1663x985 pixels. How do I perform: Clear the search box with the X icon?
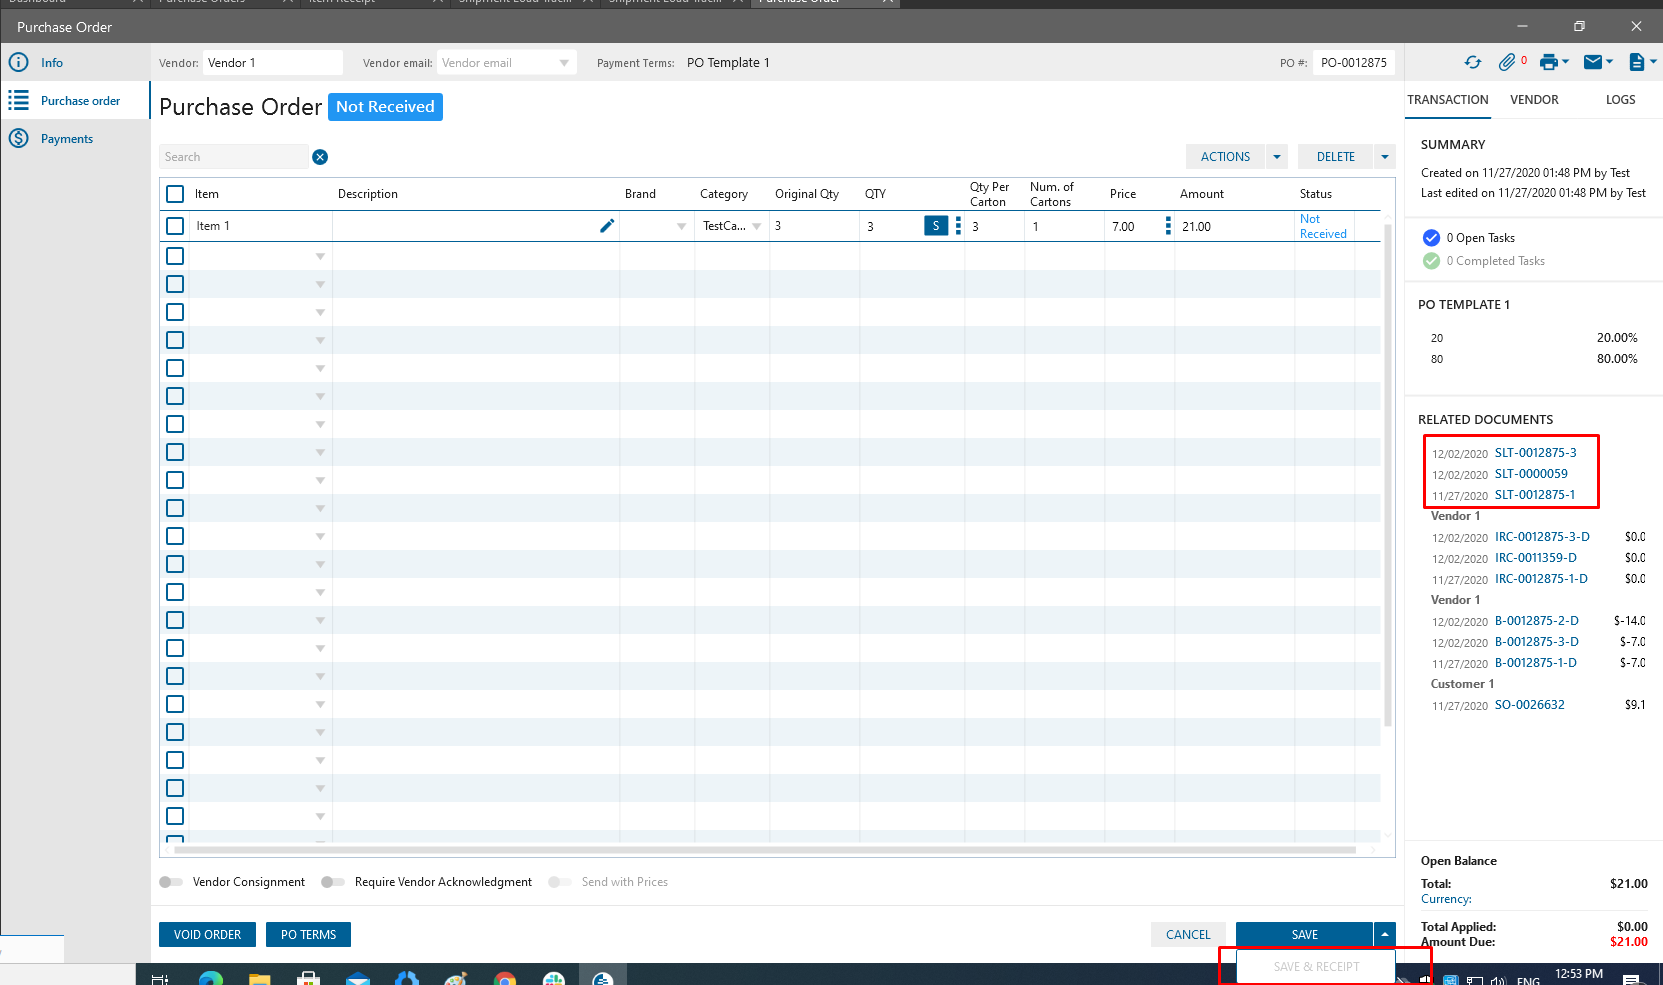(320, 157)
